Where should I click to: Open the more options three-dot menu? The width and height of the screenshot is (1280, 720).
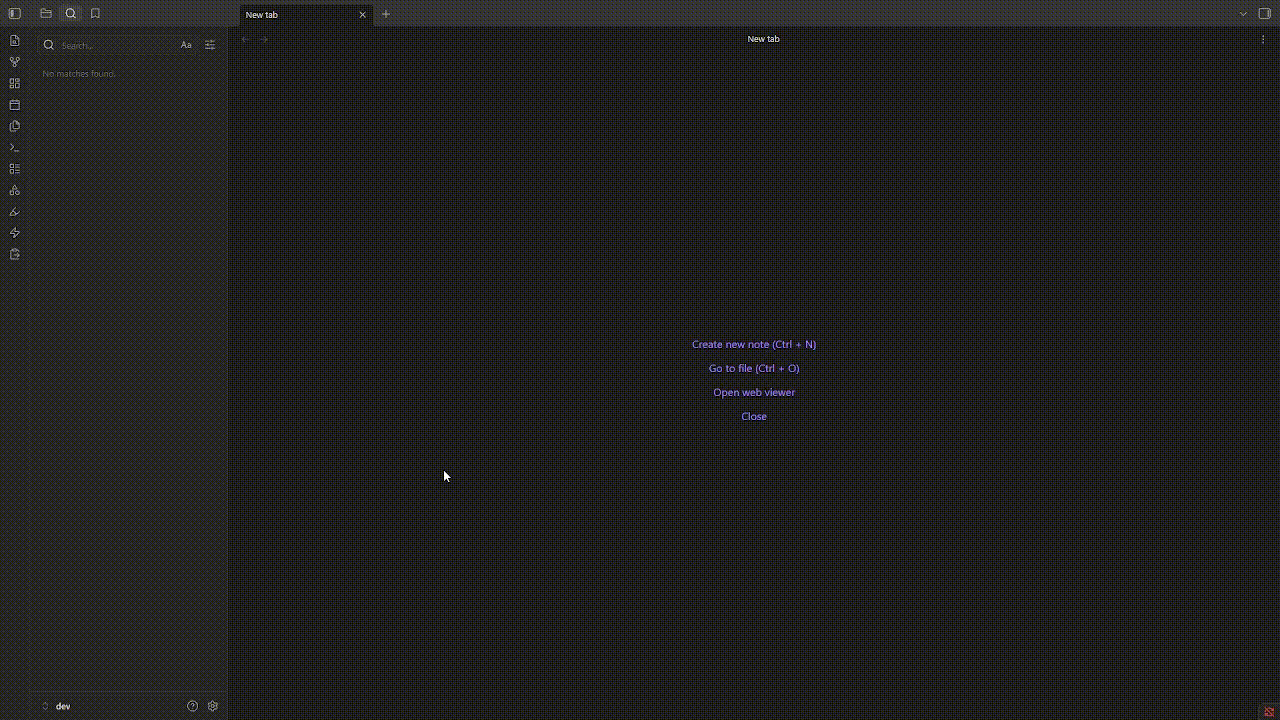coord(1263,39)
